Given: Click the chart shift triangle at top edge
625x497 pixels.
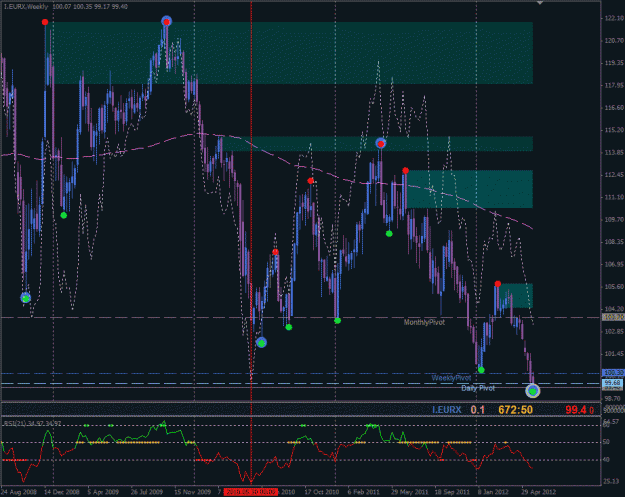Looking at the screenshot, I should [540, 3].
